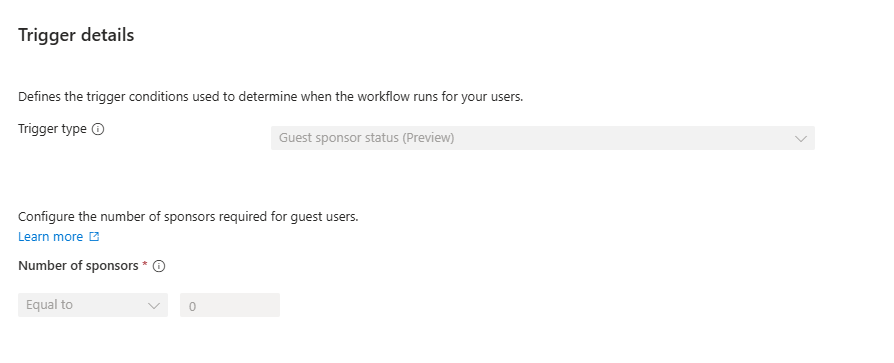Image resolution: width=894 pixels, height=363 pixels.
Task: Click the chevron in the Equal to dropdown
Action: click(x=154, y=305)
